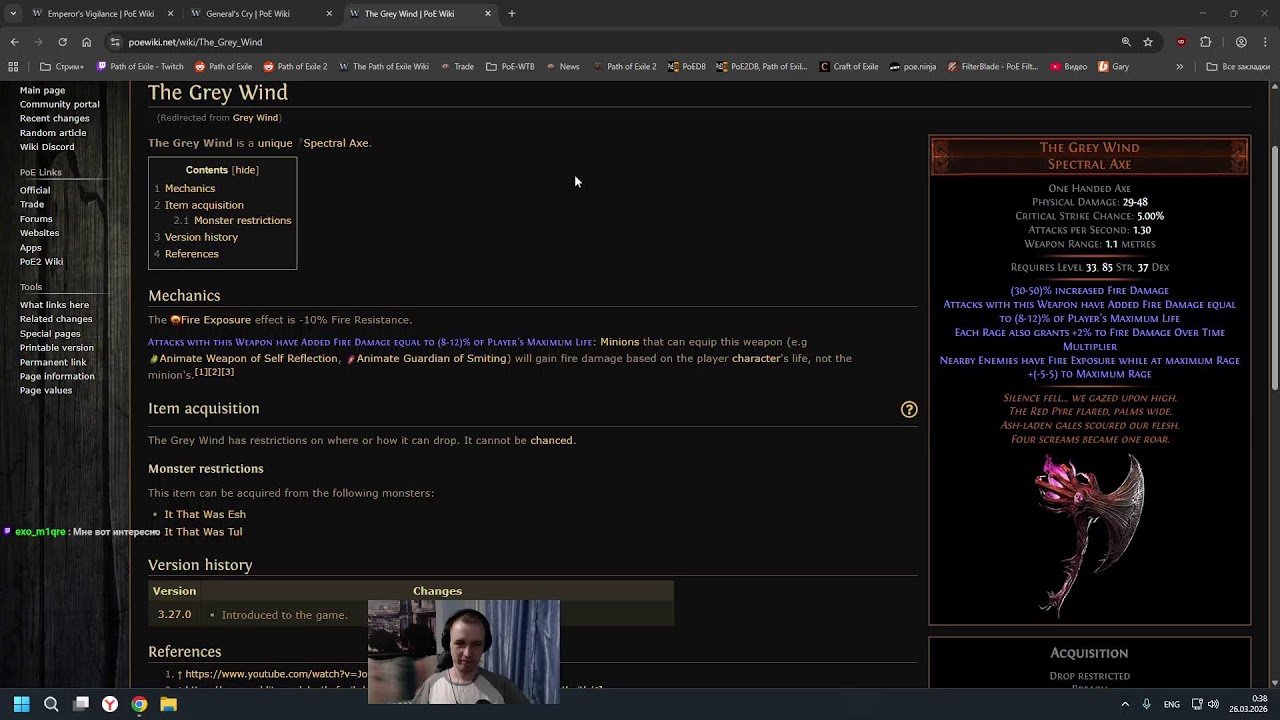
Task: Open Windows taskbar search
Action: click(x=51, y=704)
